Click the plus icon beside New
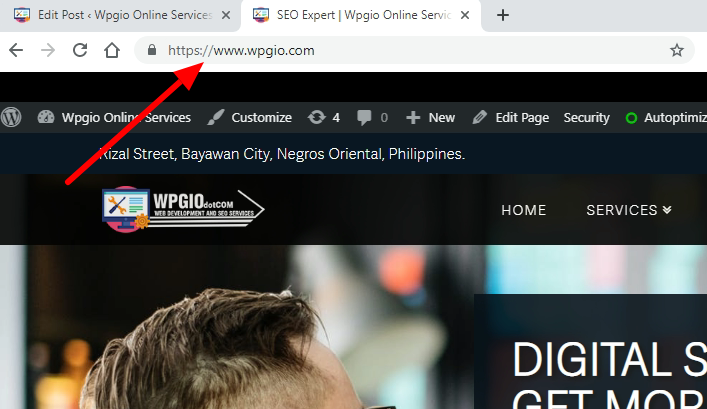The width and height of the screenshot is (707, 409). coord(413,118)
